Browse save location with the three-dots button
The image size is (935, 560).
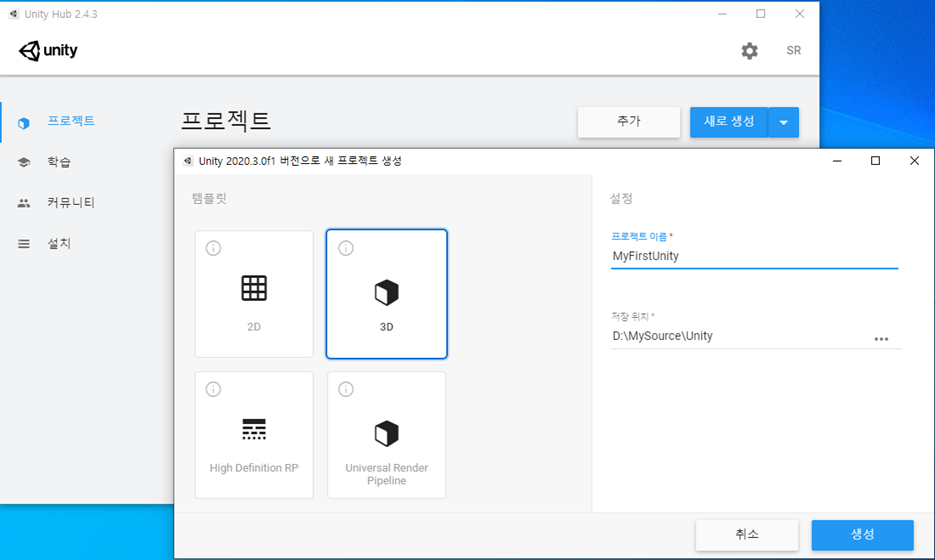[x=881, y=339]
